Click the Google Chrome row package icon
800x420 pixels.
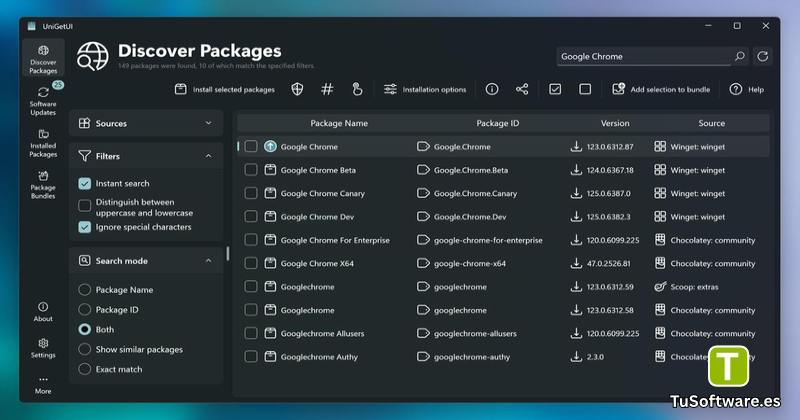[270, 146]
